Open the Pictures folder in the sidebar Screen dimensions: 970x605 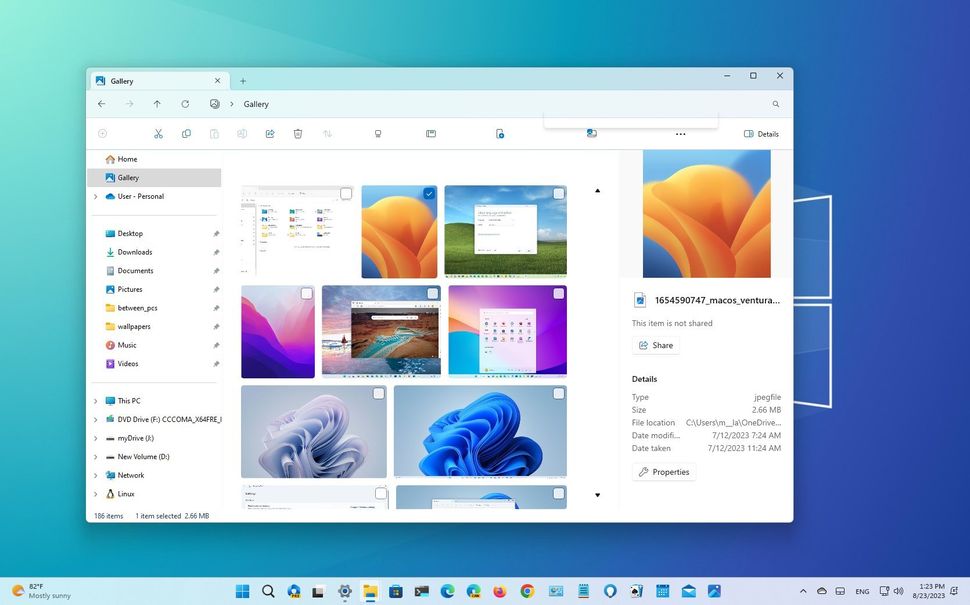[x=131, y=289]
